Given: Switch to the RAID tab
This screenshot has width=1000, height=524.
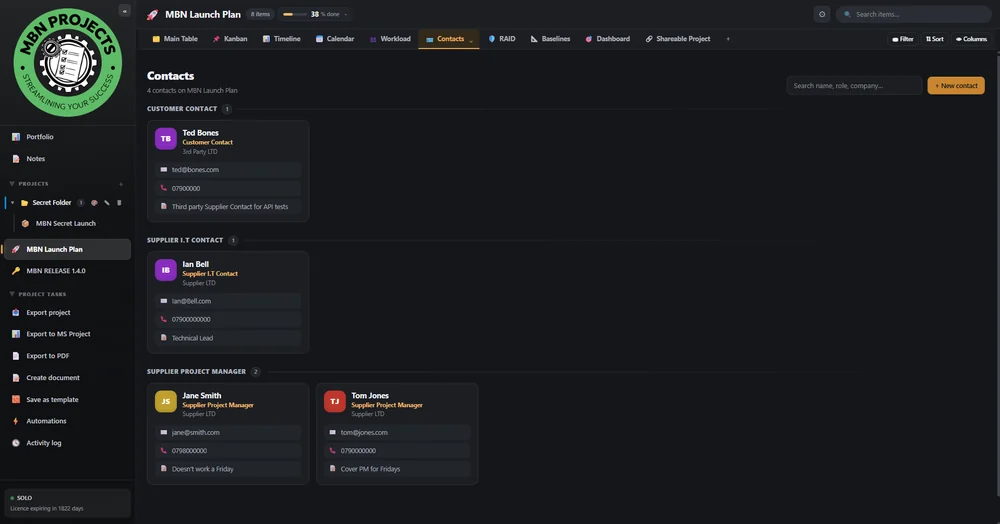Looking at the screenshot, I should pos(502,39).
